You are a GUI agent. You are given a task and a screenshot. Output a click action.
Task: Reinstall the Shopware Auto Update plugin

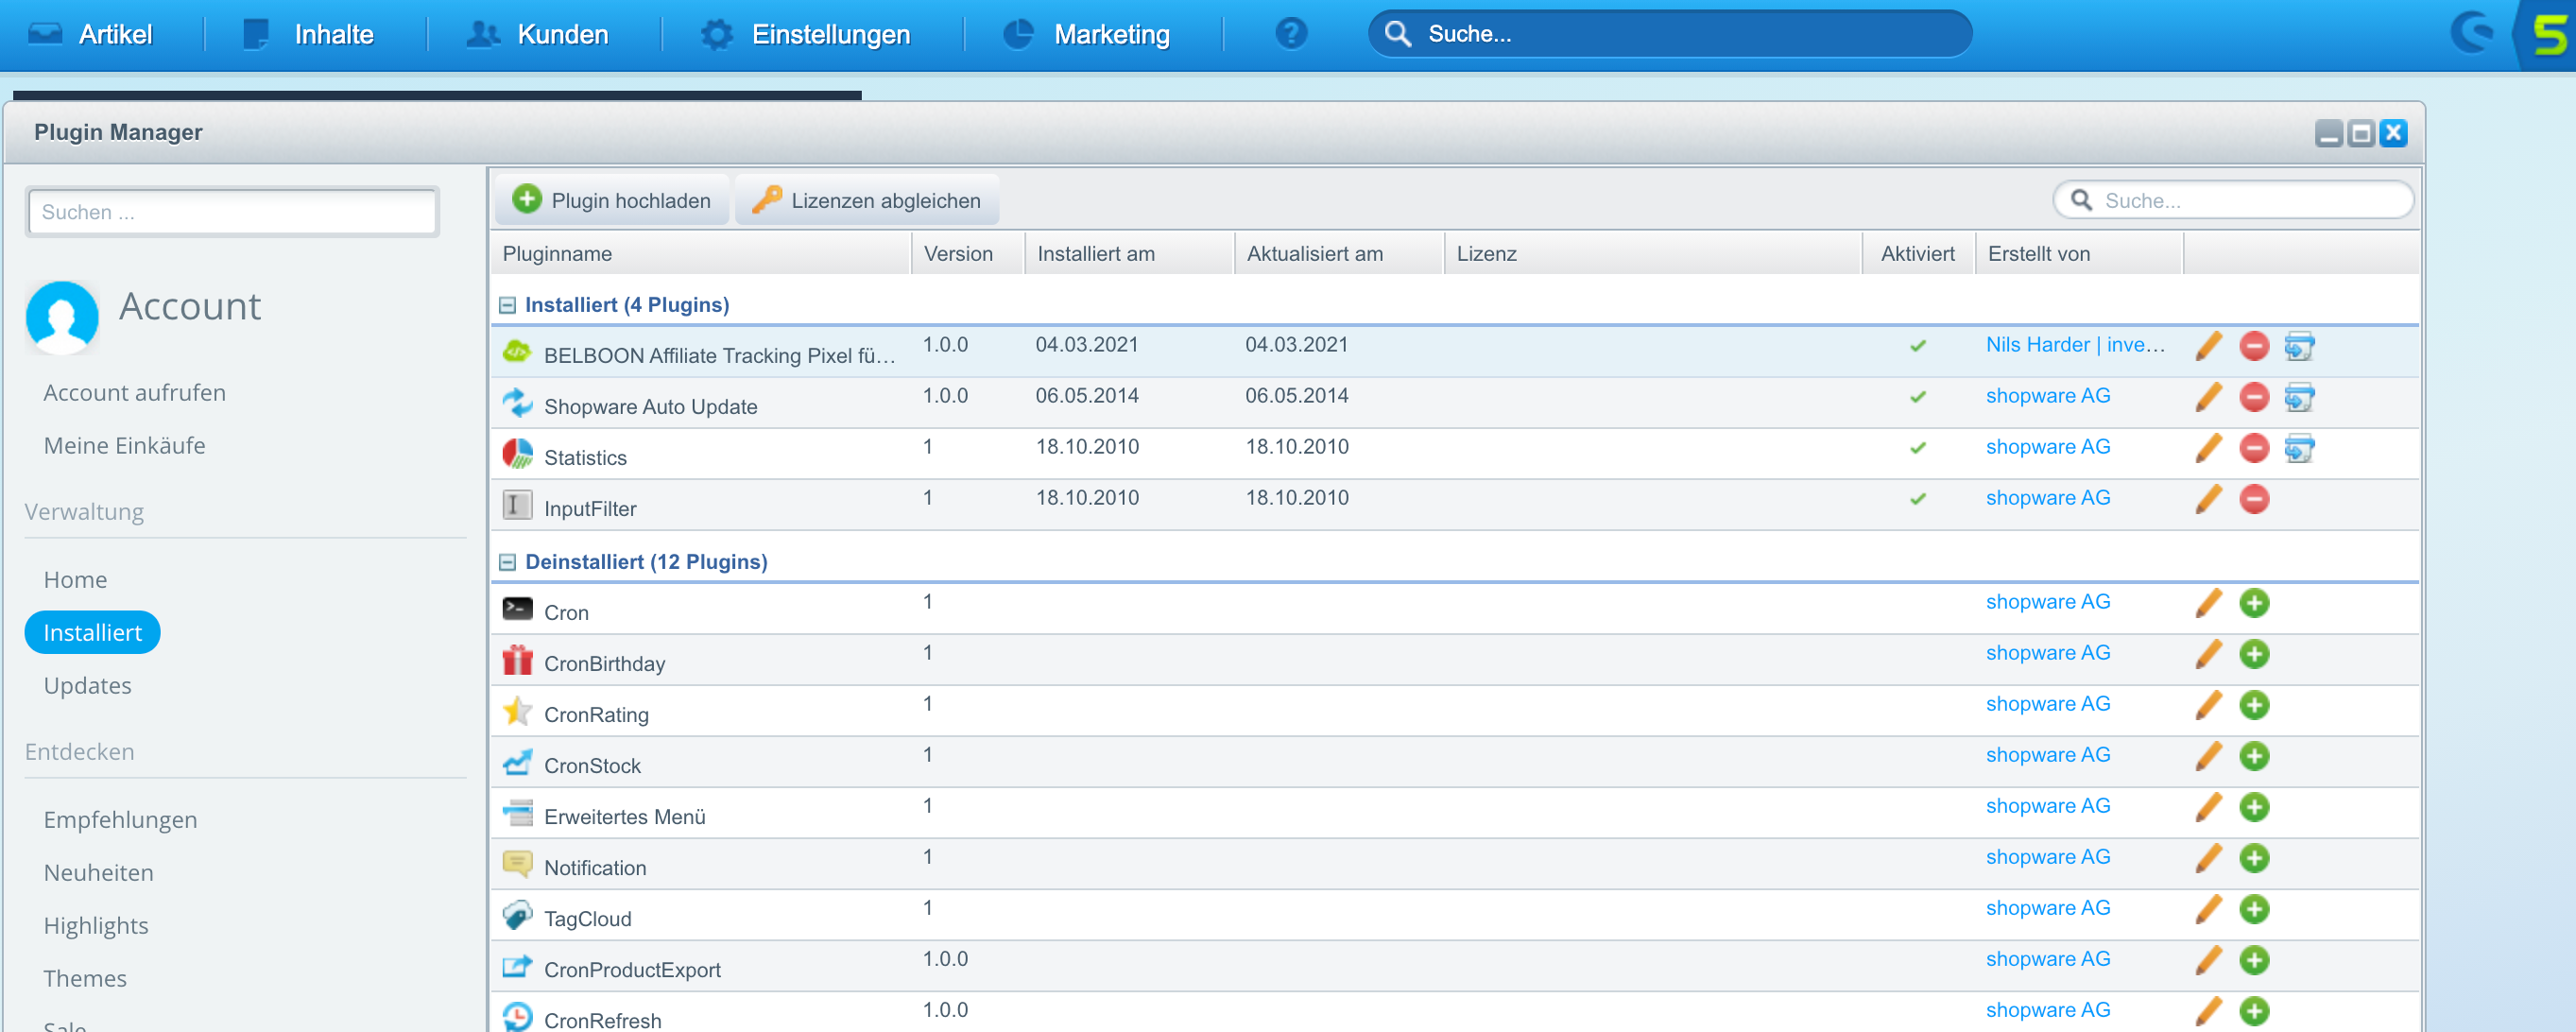(x=2299, y=397)
